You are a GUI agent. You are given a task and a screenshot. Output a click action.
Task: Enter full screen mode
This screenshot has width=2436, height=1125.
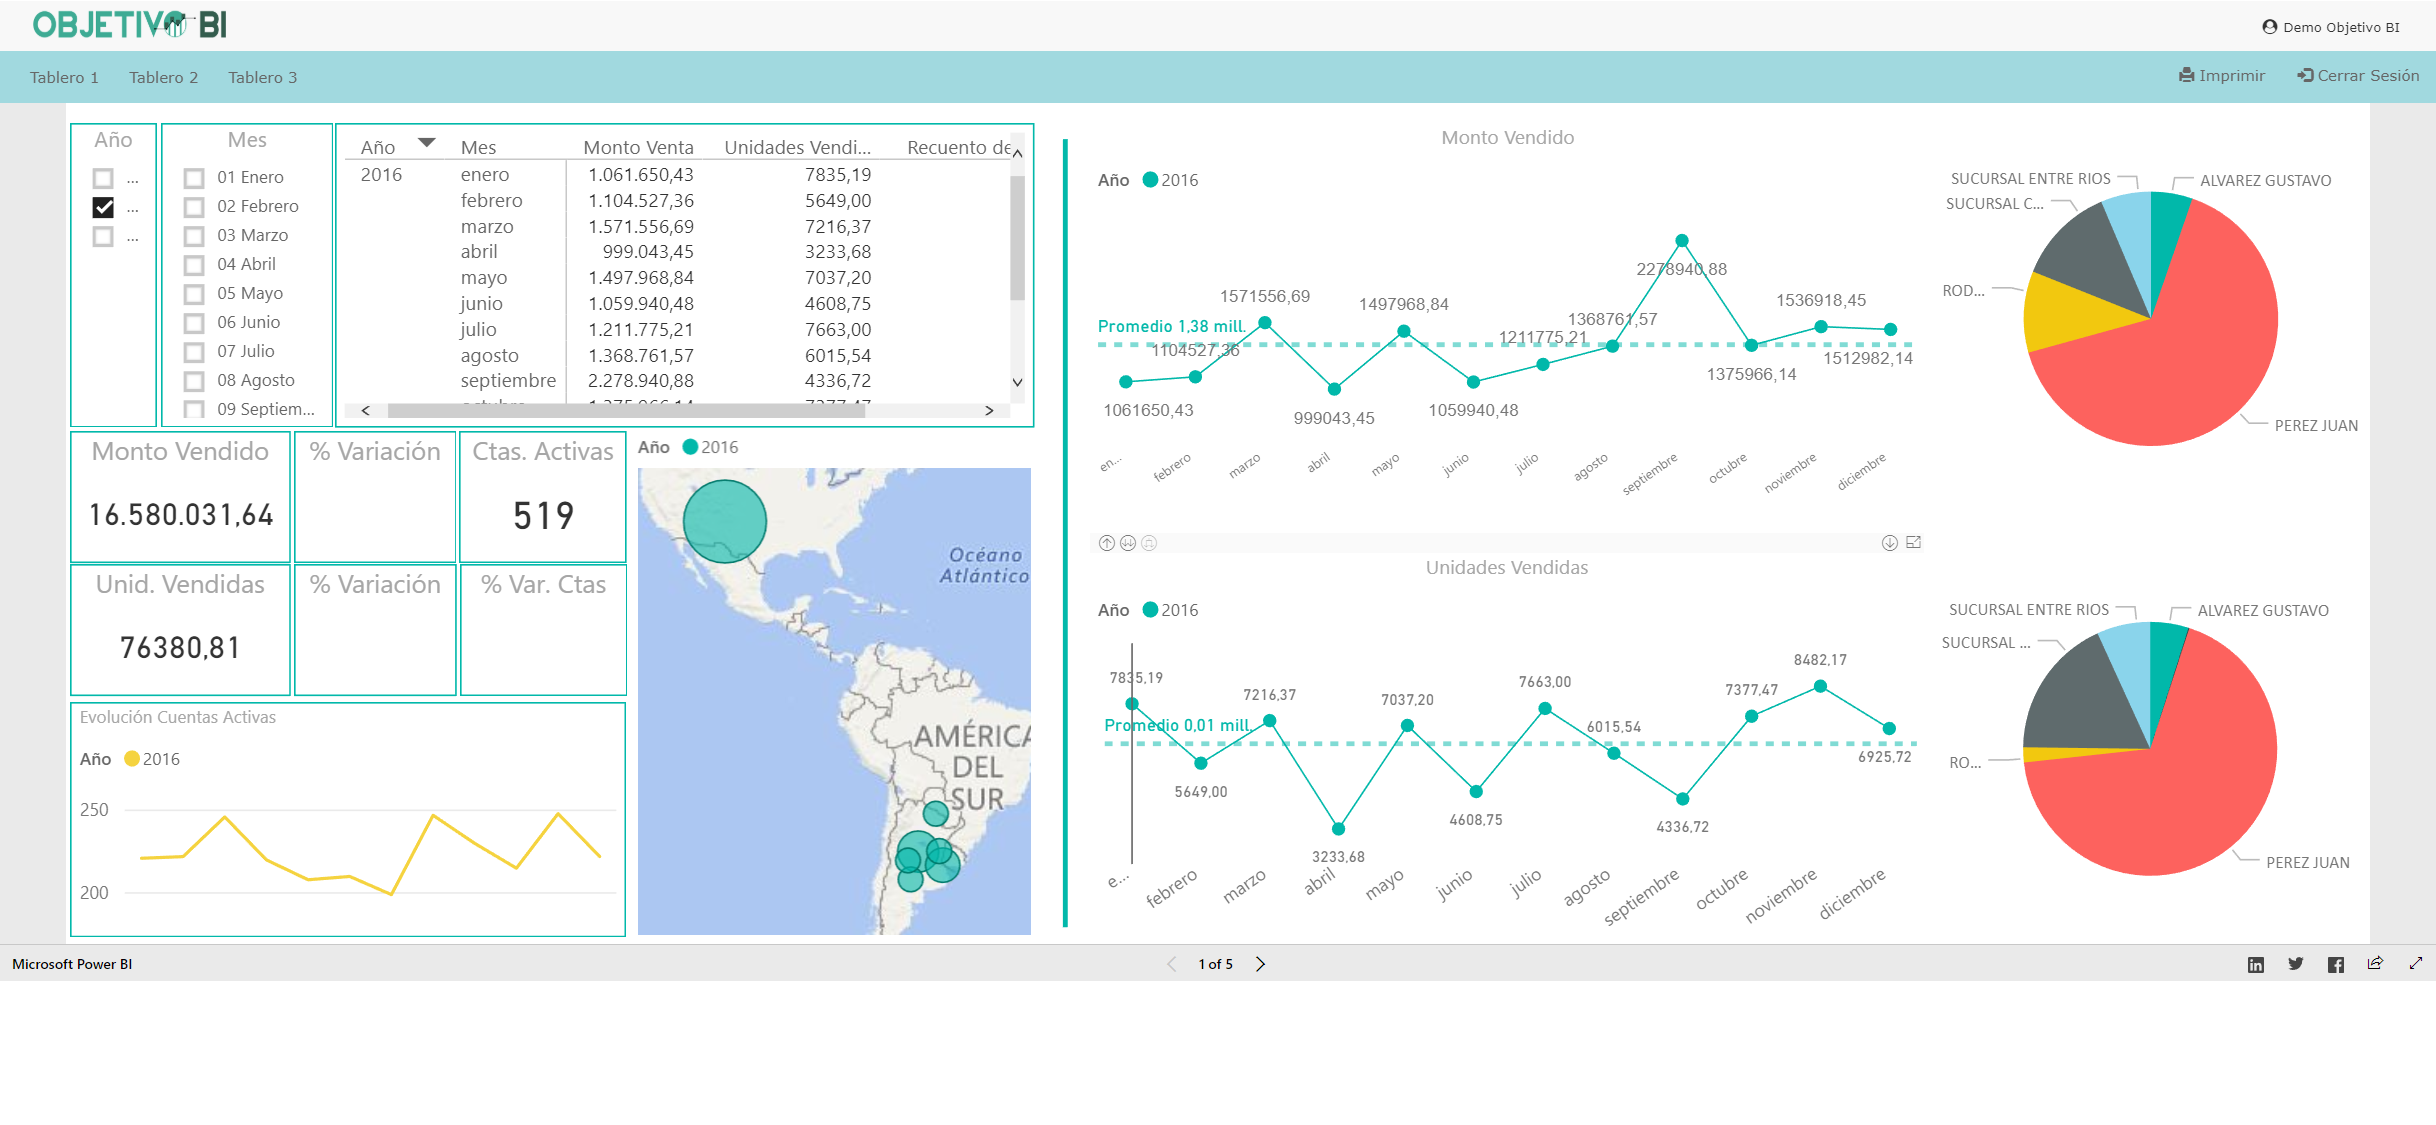click(2416, 963)
